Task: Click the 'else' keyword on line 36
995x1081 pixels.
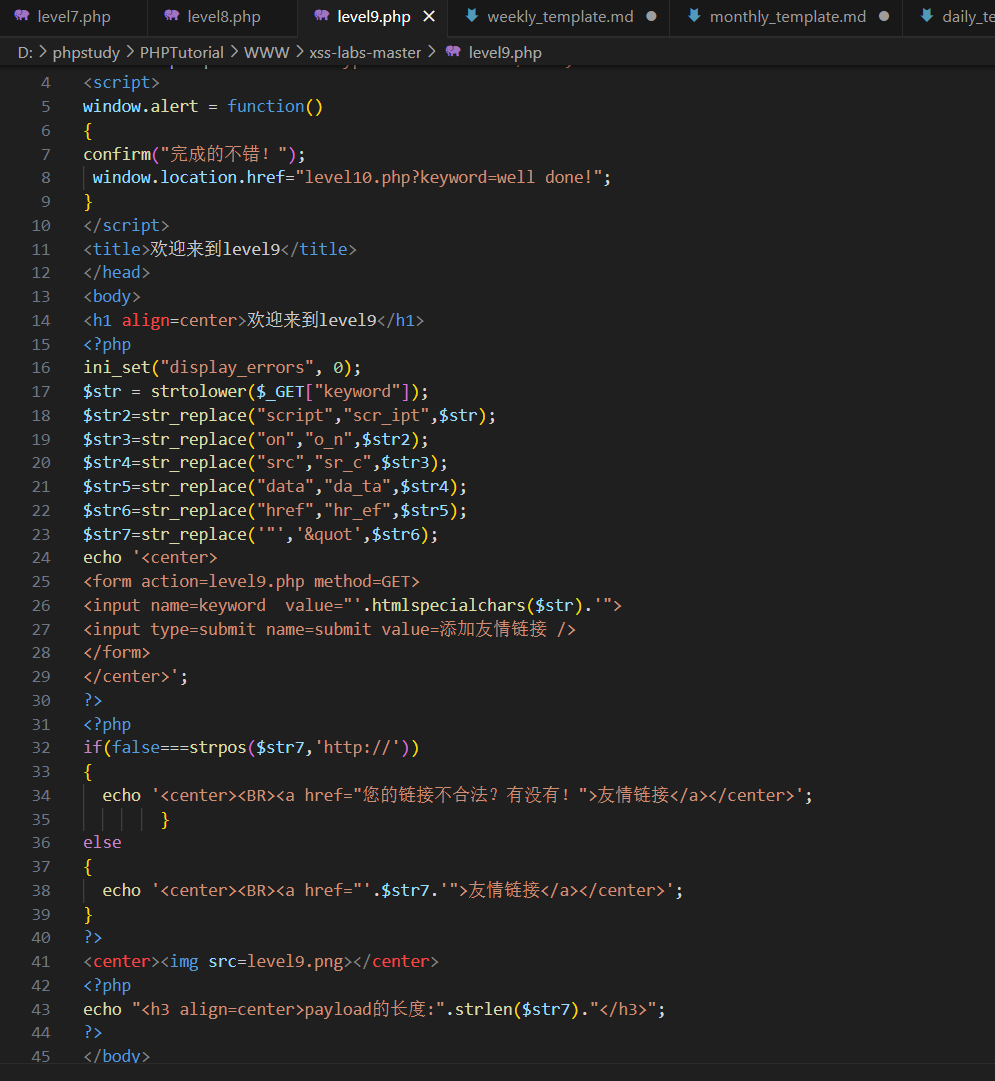Action: [102, 842]
